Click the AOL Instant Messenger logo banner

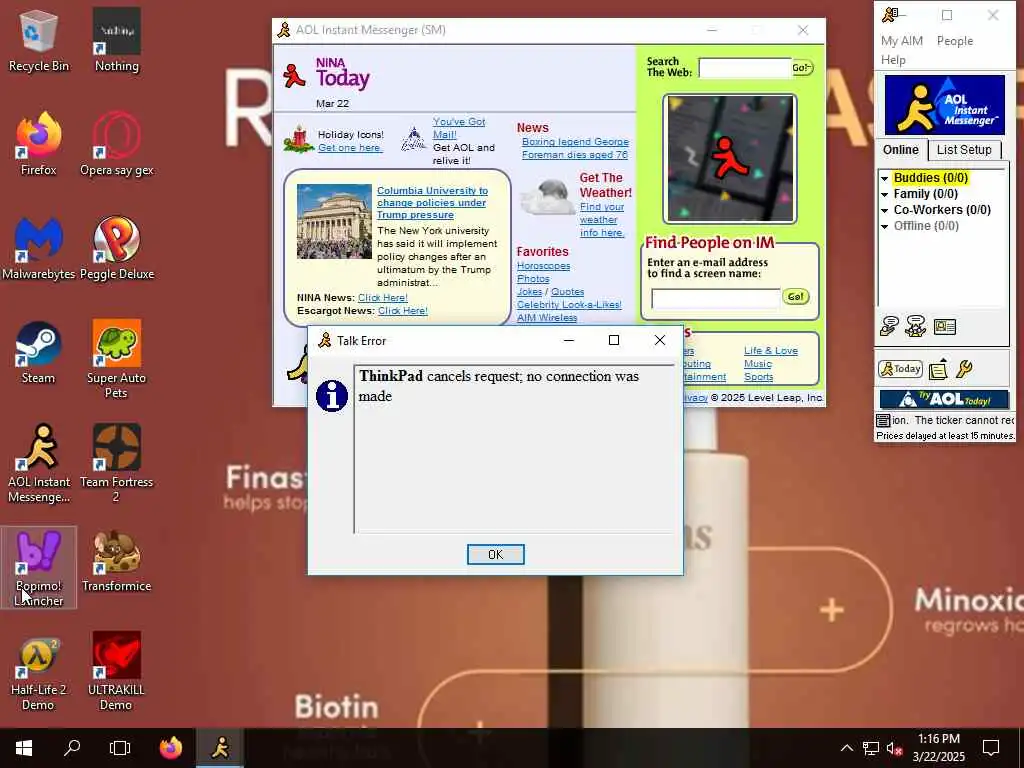pos(944,104)
